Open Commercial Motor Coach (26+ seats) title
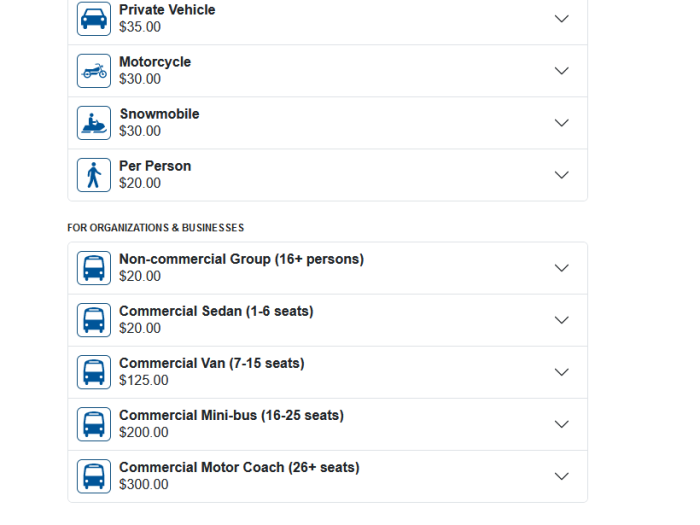The height and width of the screenshot is (525, 700). [239, 467]
